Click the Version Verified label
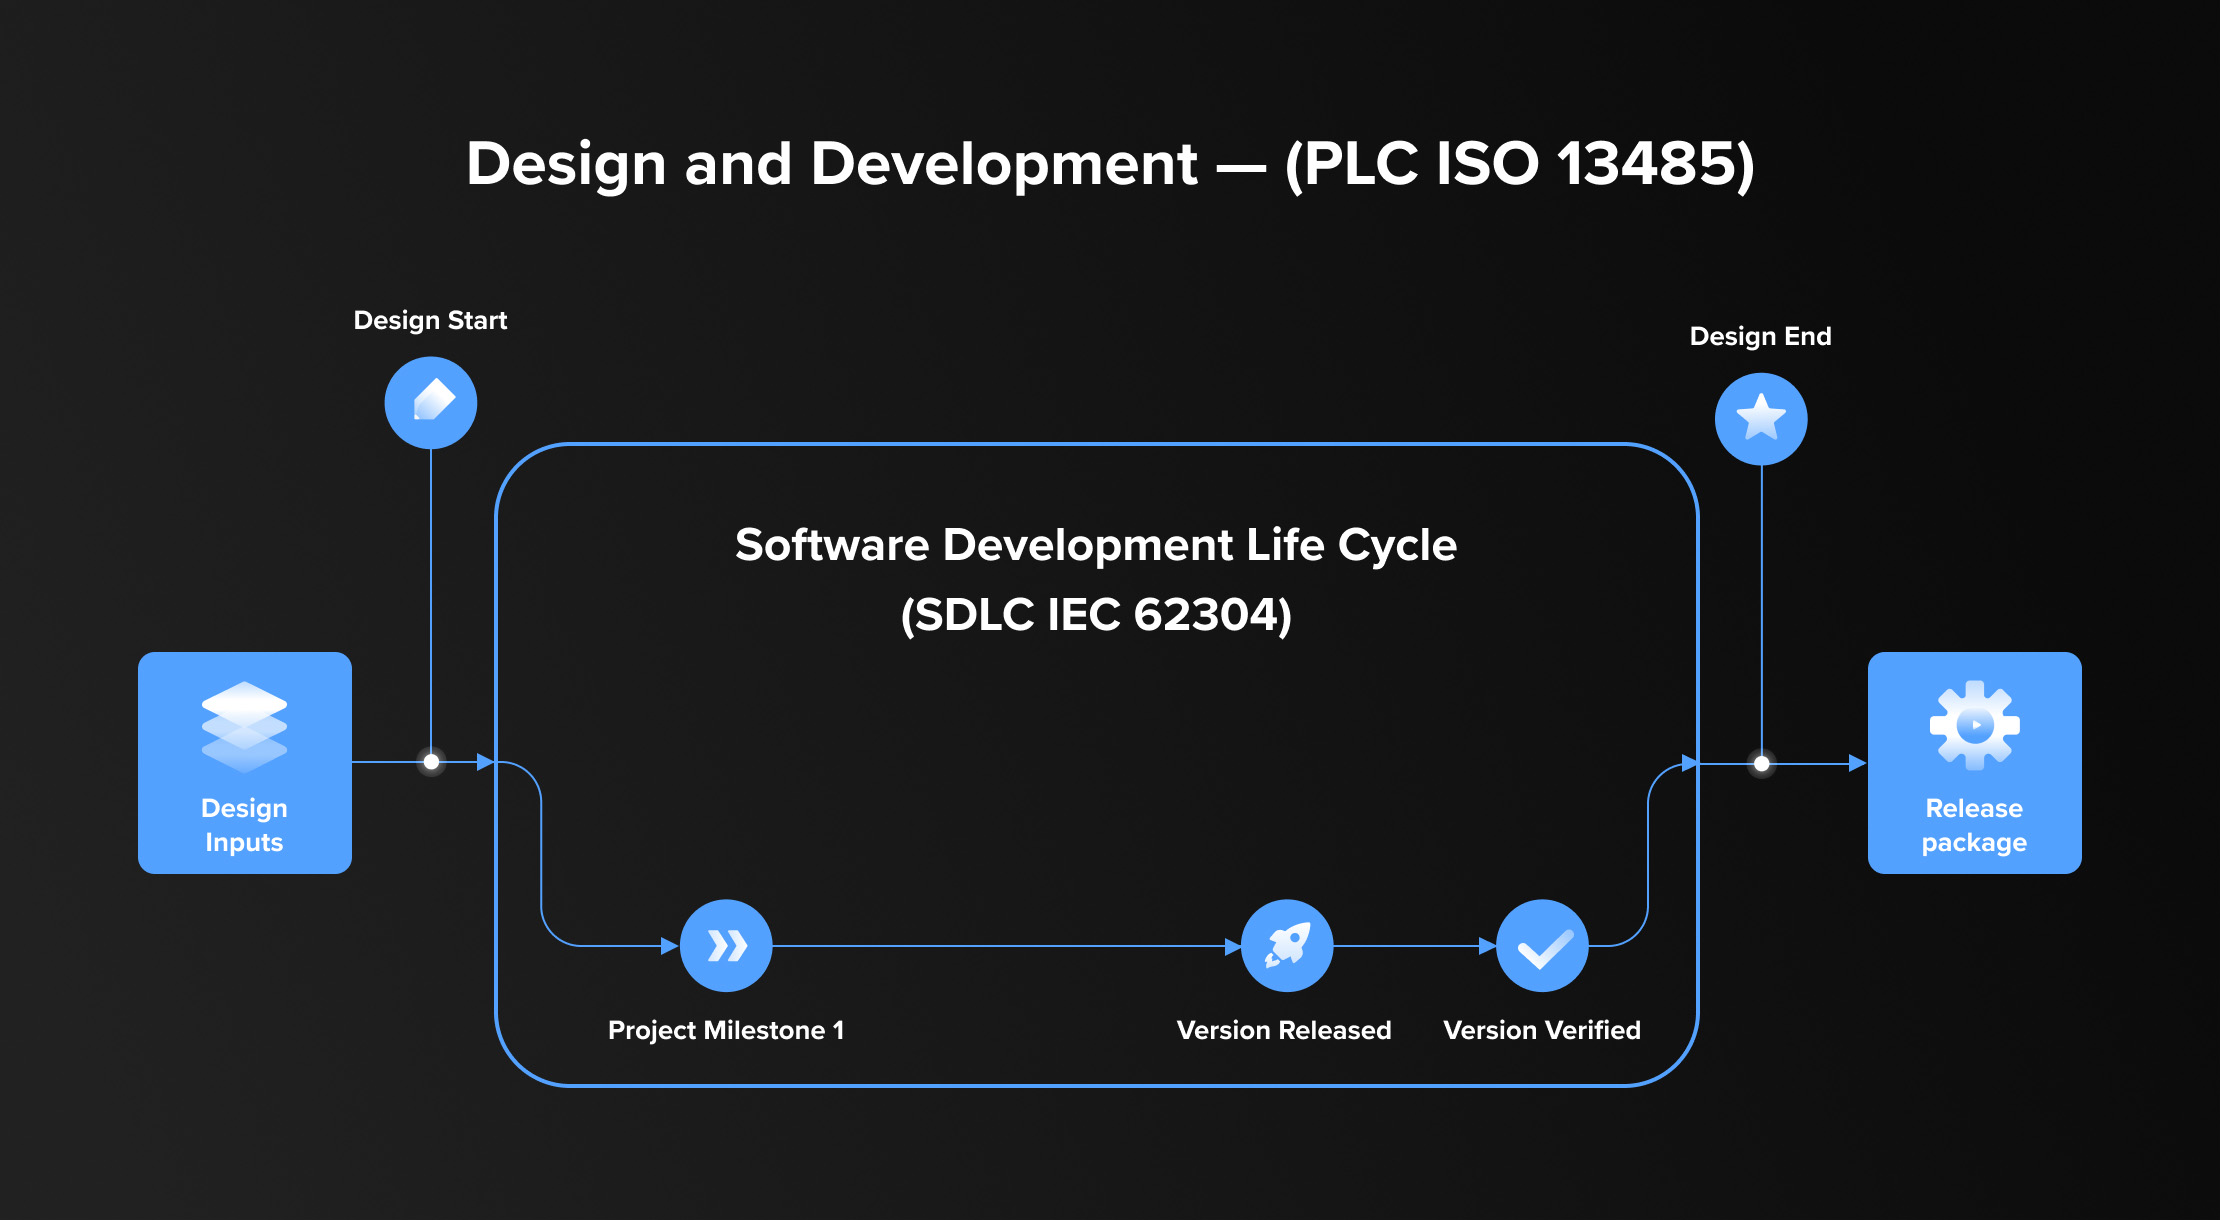Viewport: 2220px width, 1220px height. click(1542, 1031)
